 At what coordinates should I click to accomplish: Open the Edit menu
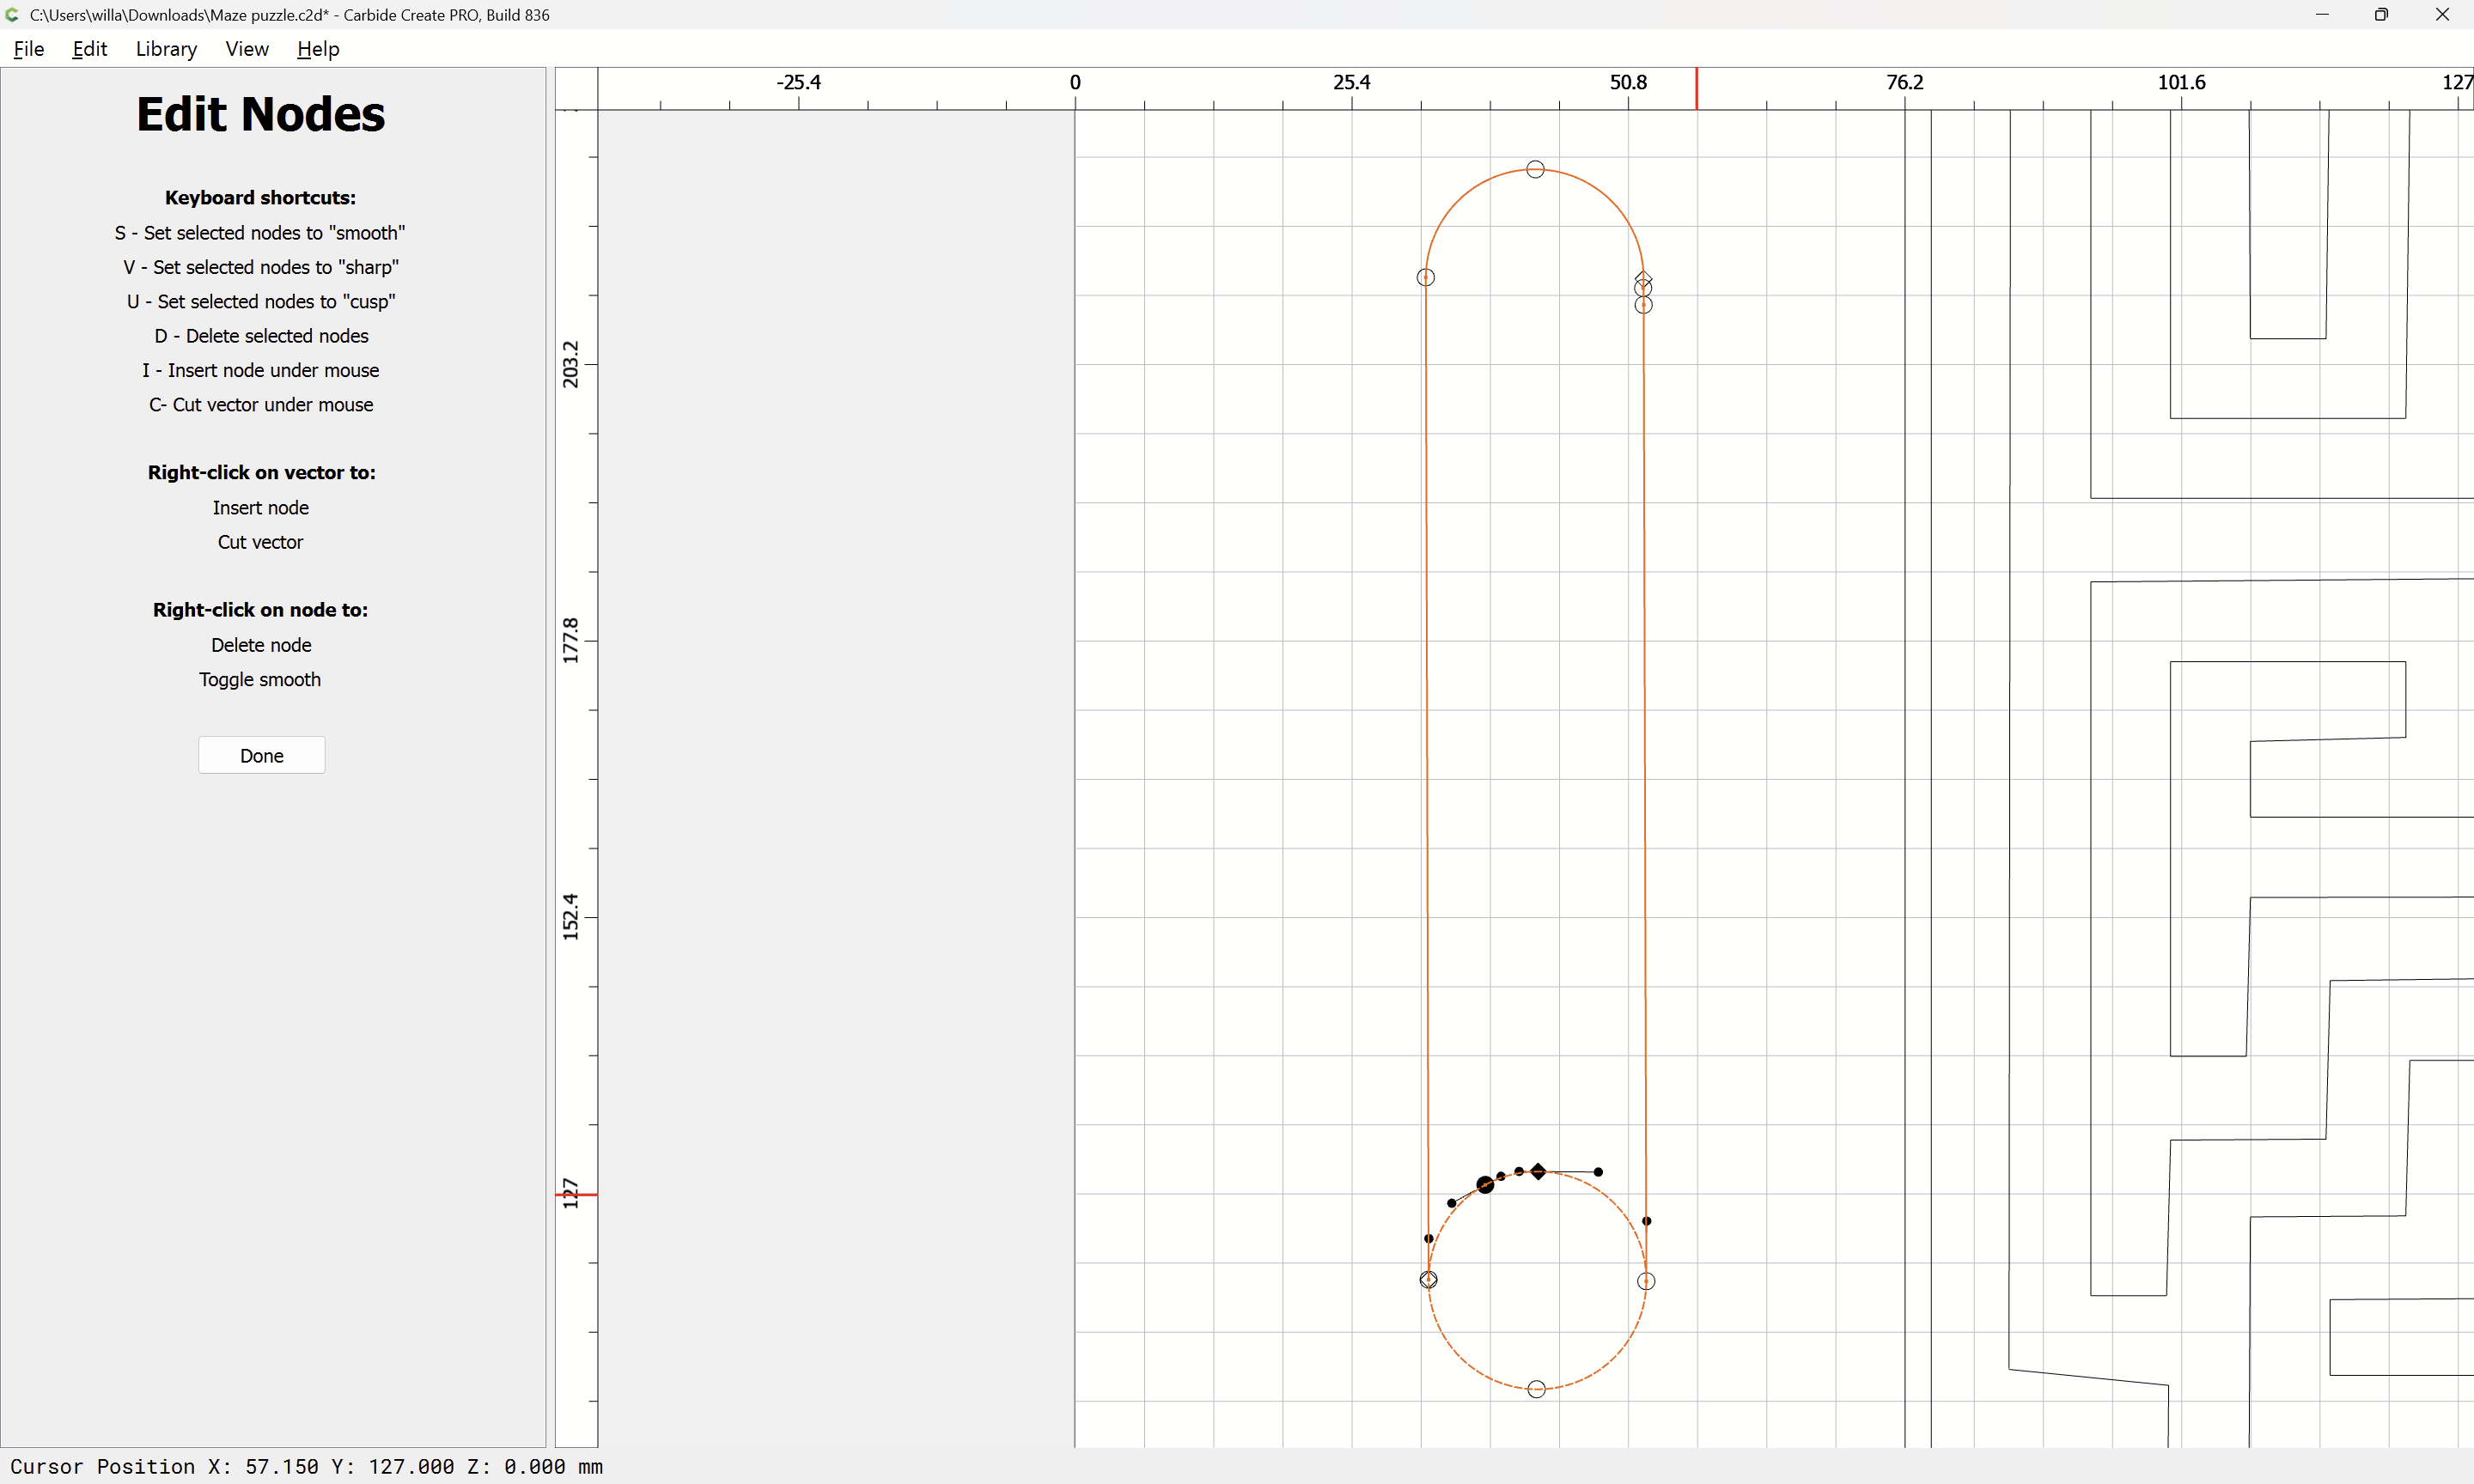tap(89, 49)
